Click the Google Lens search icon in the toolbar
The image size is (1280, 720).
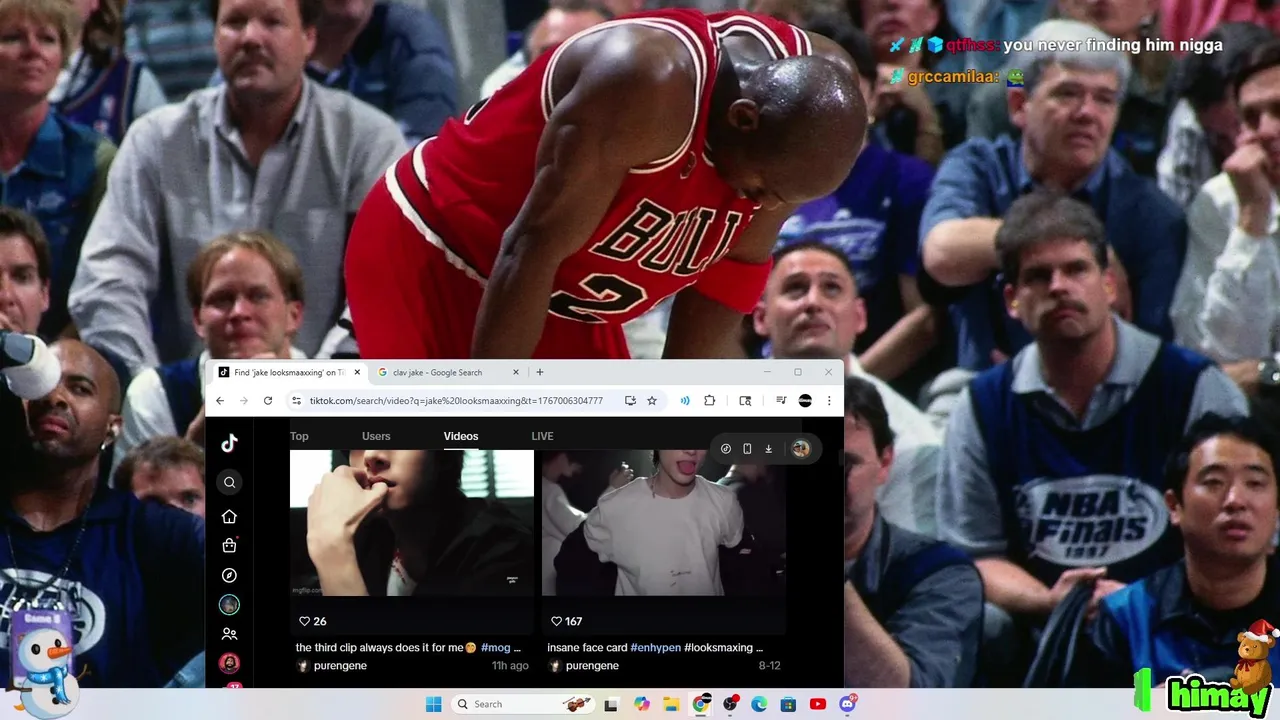point(745,400)
